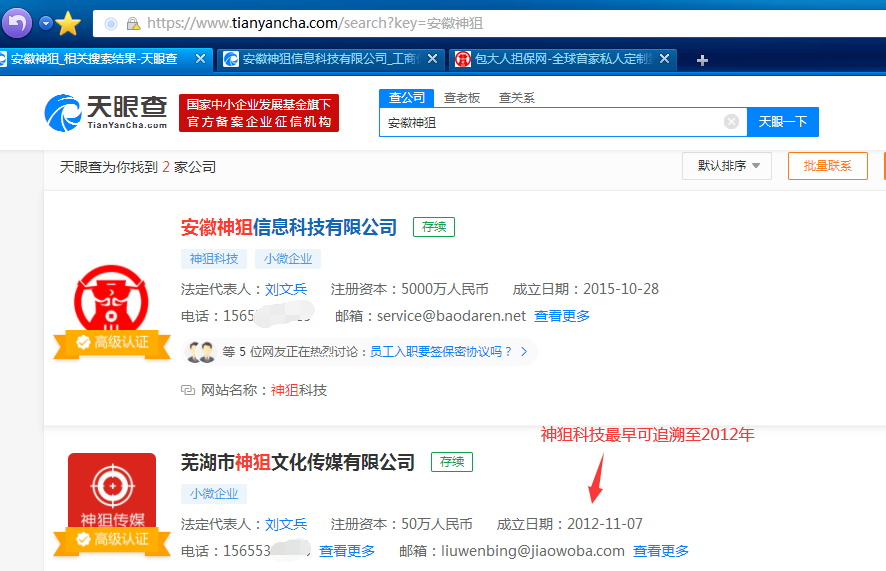Expand the 默认排序 sort dropdown
The width and height of the screenshot is (886, 571).
(x=727, y=166)
